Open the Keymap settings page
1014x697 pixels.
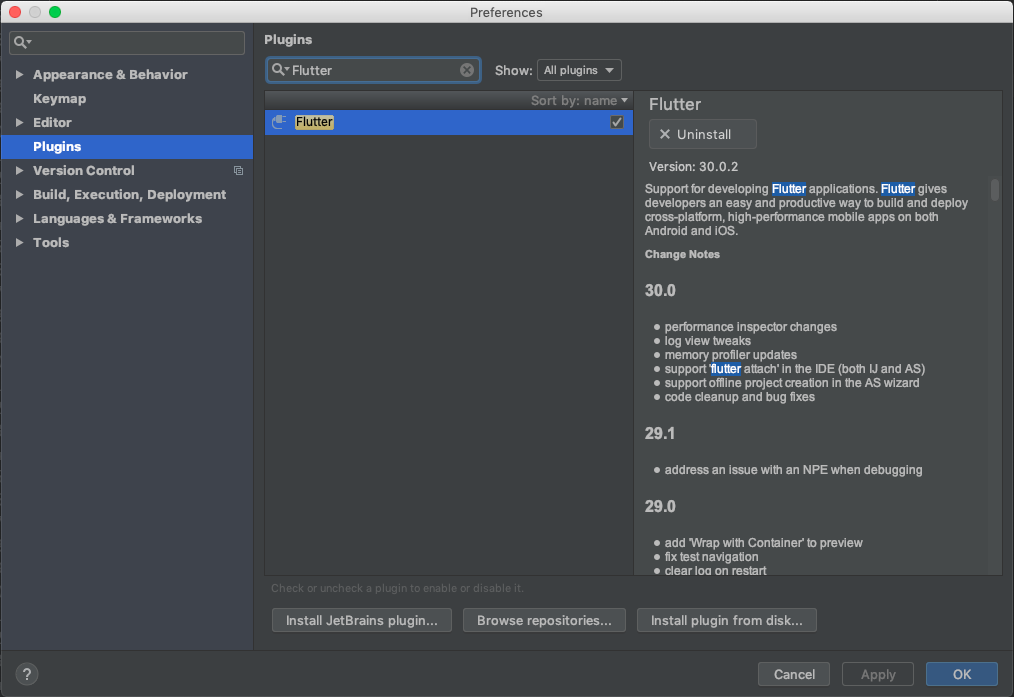click(x=59, y=98)
